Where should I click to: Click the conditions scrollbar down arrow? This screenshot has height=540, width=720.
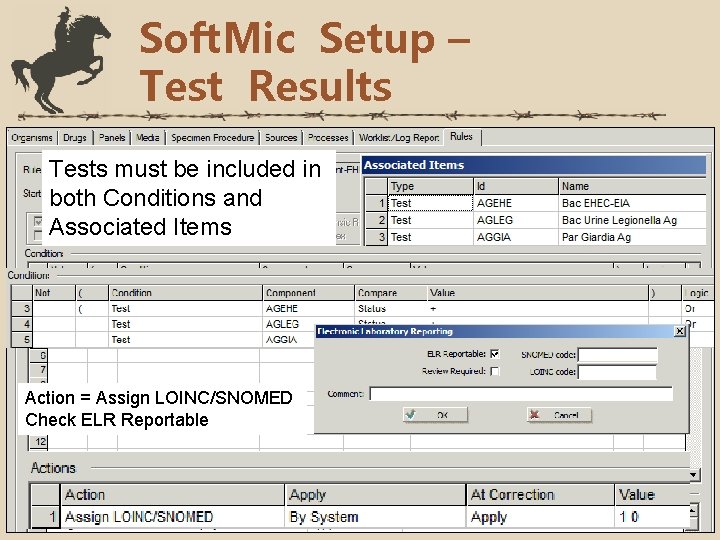(694, 474)
